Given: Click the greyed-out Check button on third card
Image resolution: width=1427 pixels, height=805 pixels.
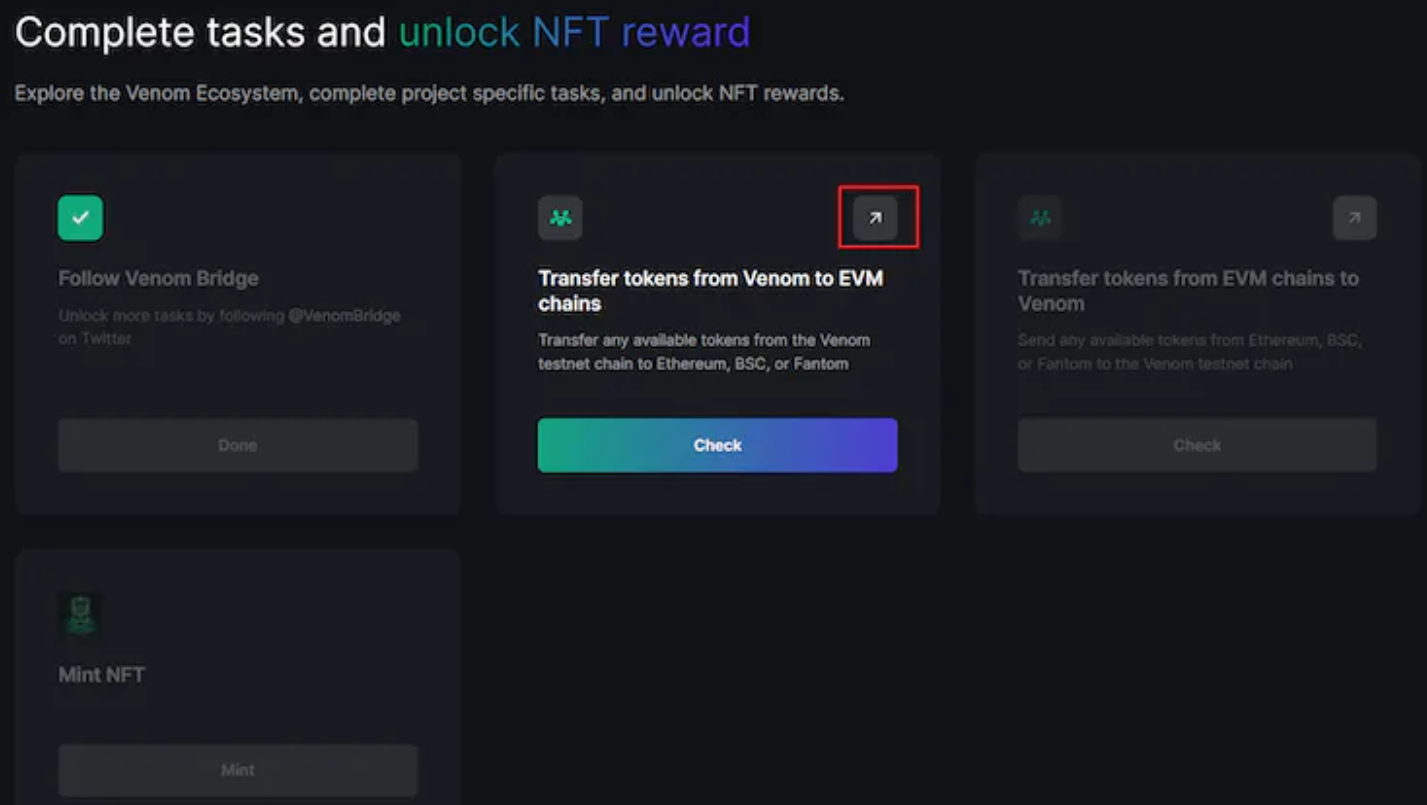Looking at the screenshot, I should click(x=1197, y=445).
